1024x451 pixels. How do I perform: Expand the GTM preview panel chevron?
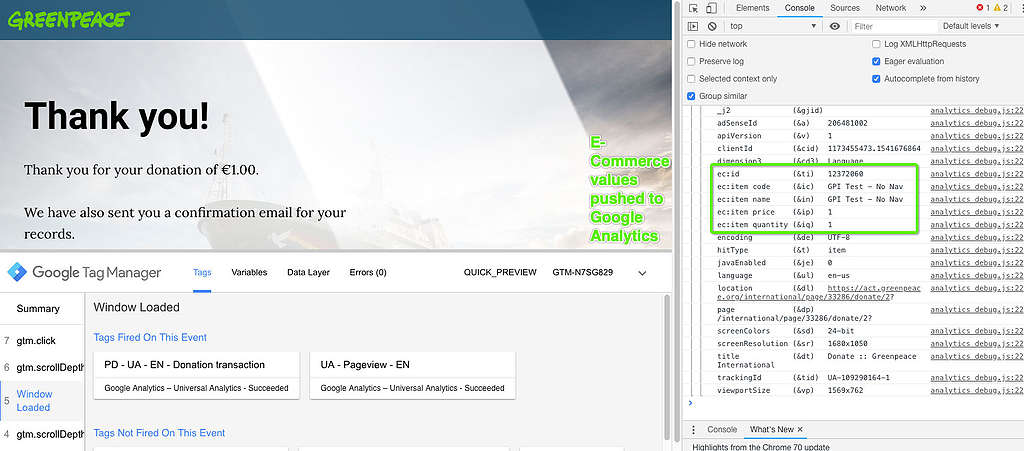642,273
